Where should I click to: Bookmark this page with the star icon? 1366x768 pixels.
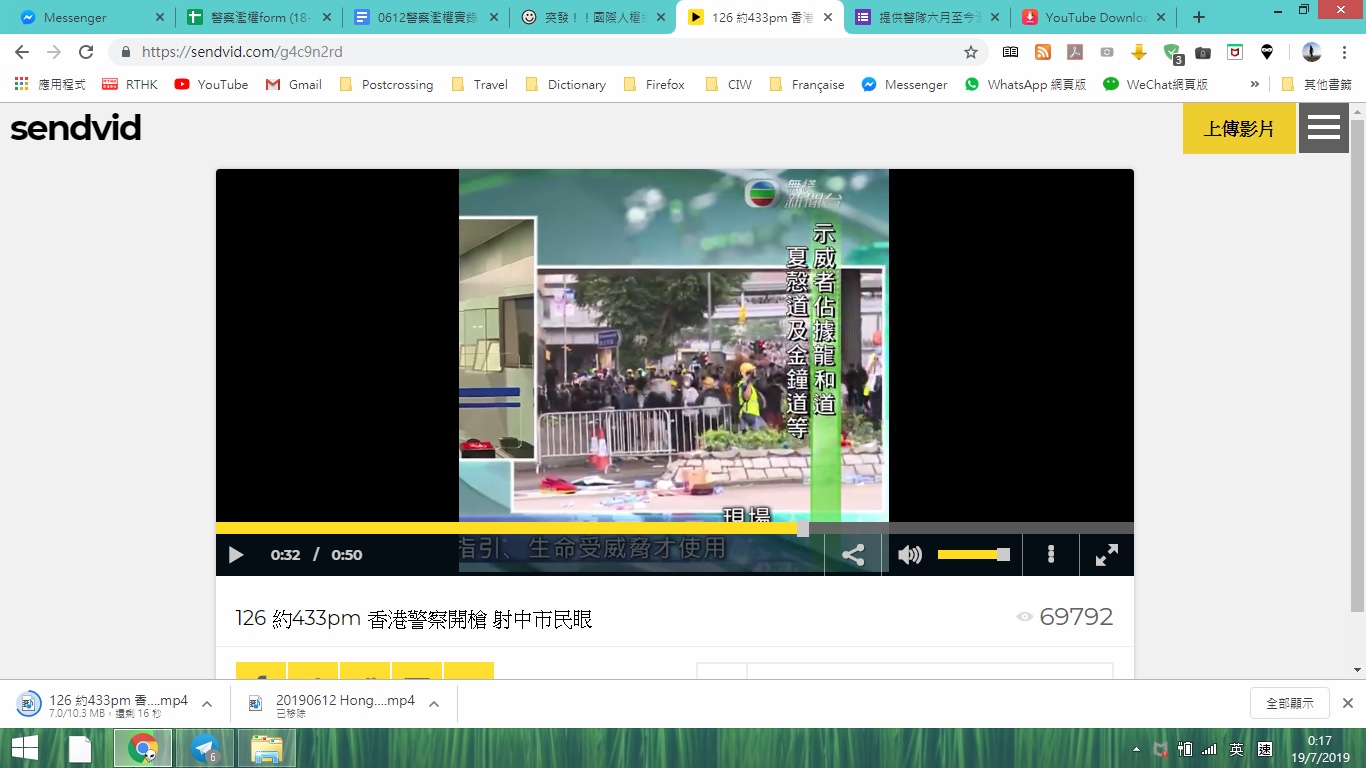pyautogui.click(x=970, y=52)
